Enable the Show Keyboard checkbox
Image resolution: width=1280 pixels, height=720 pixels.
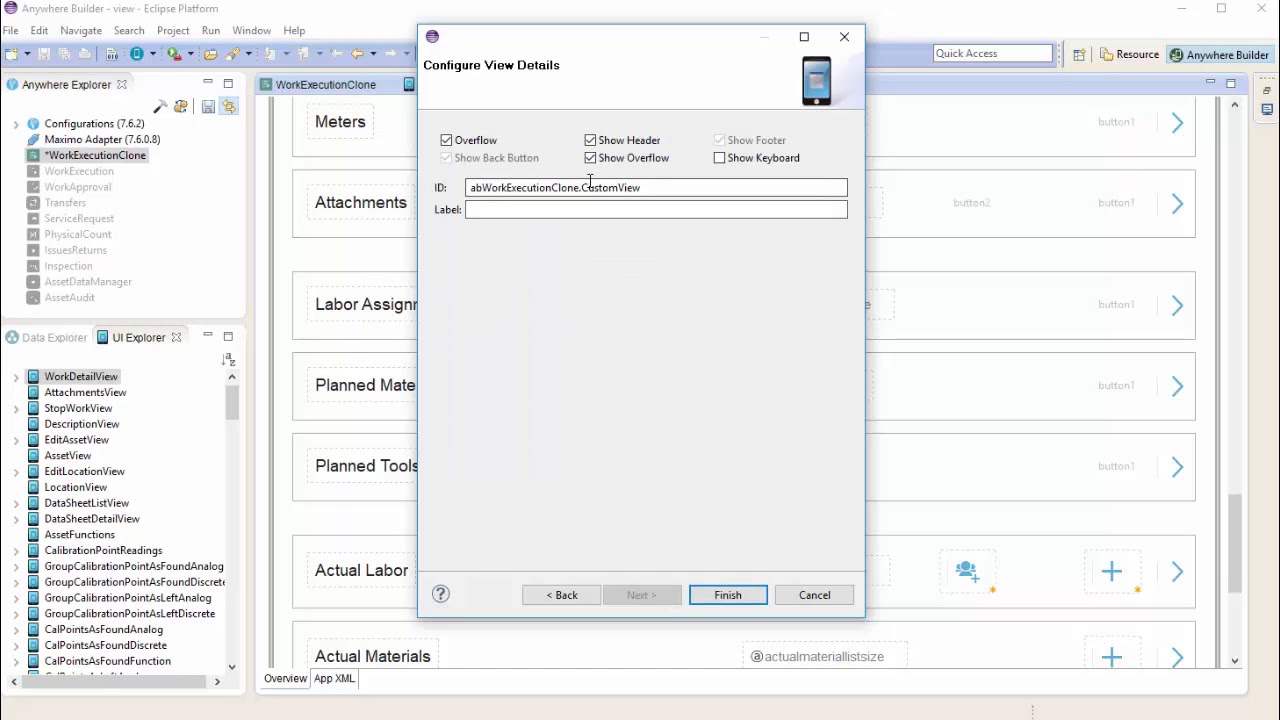point(719,158)
